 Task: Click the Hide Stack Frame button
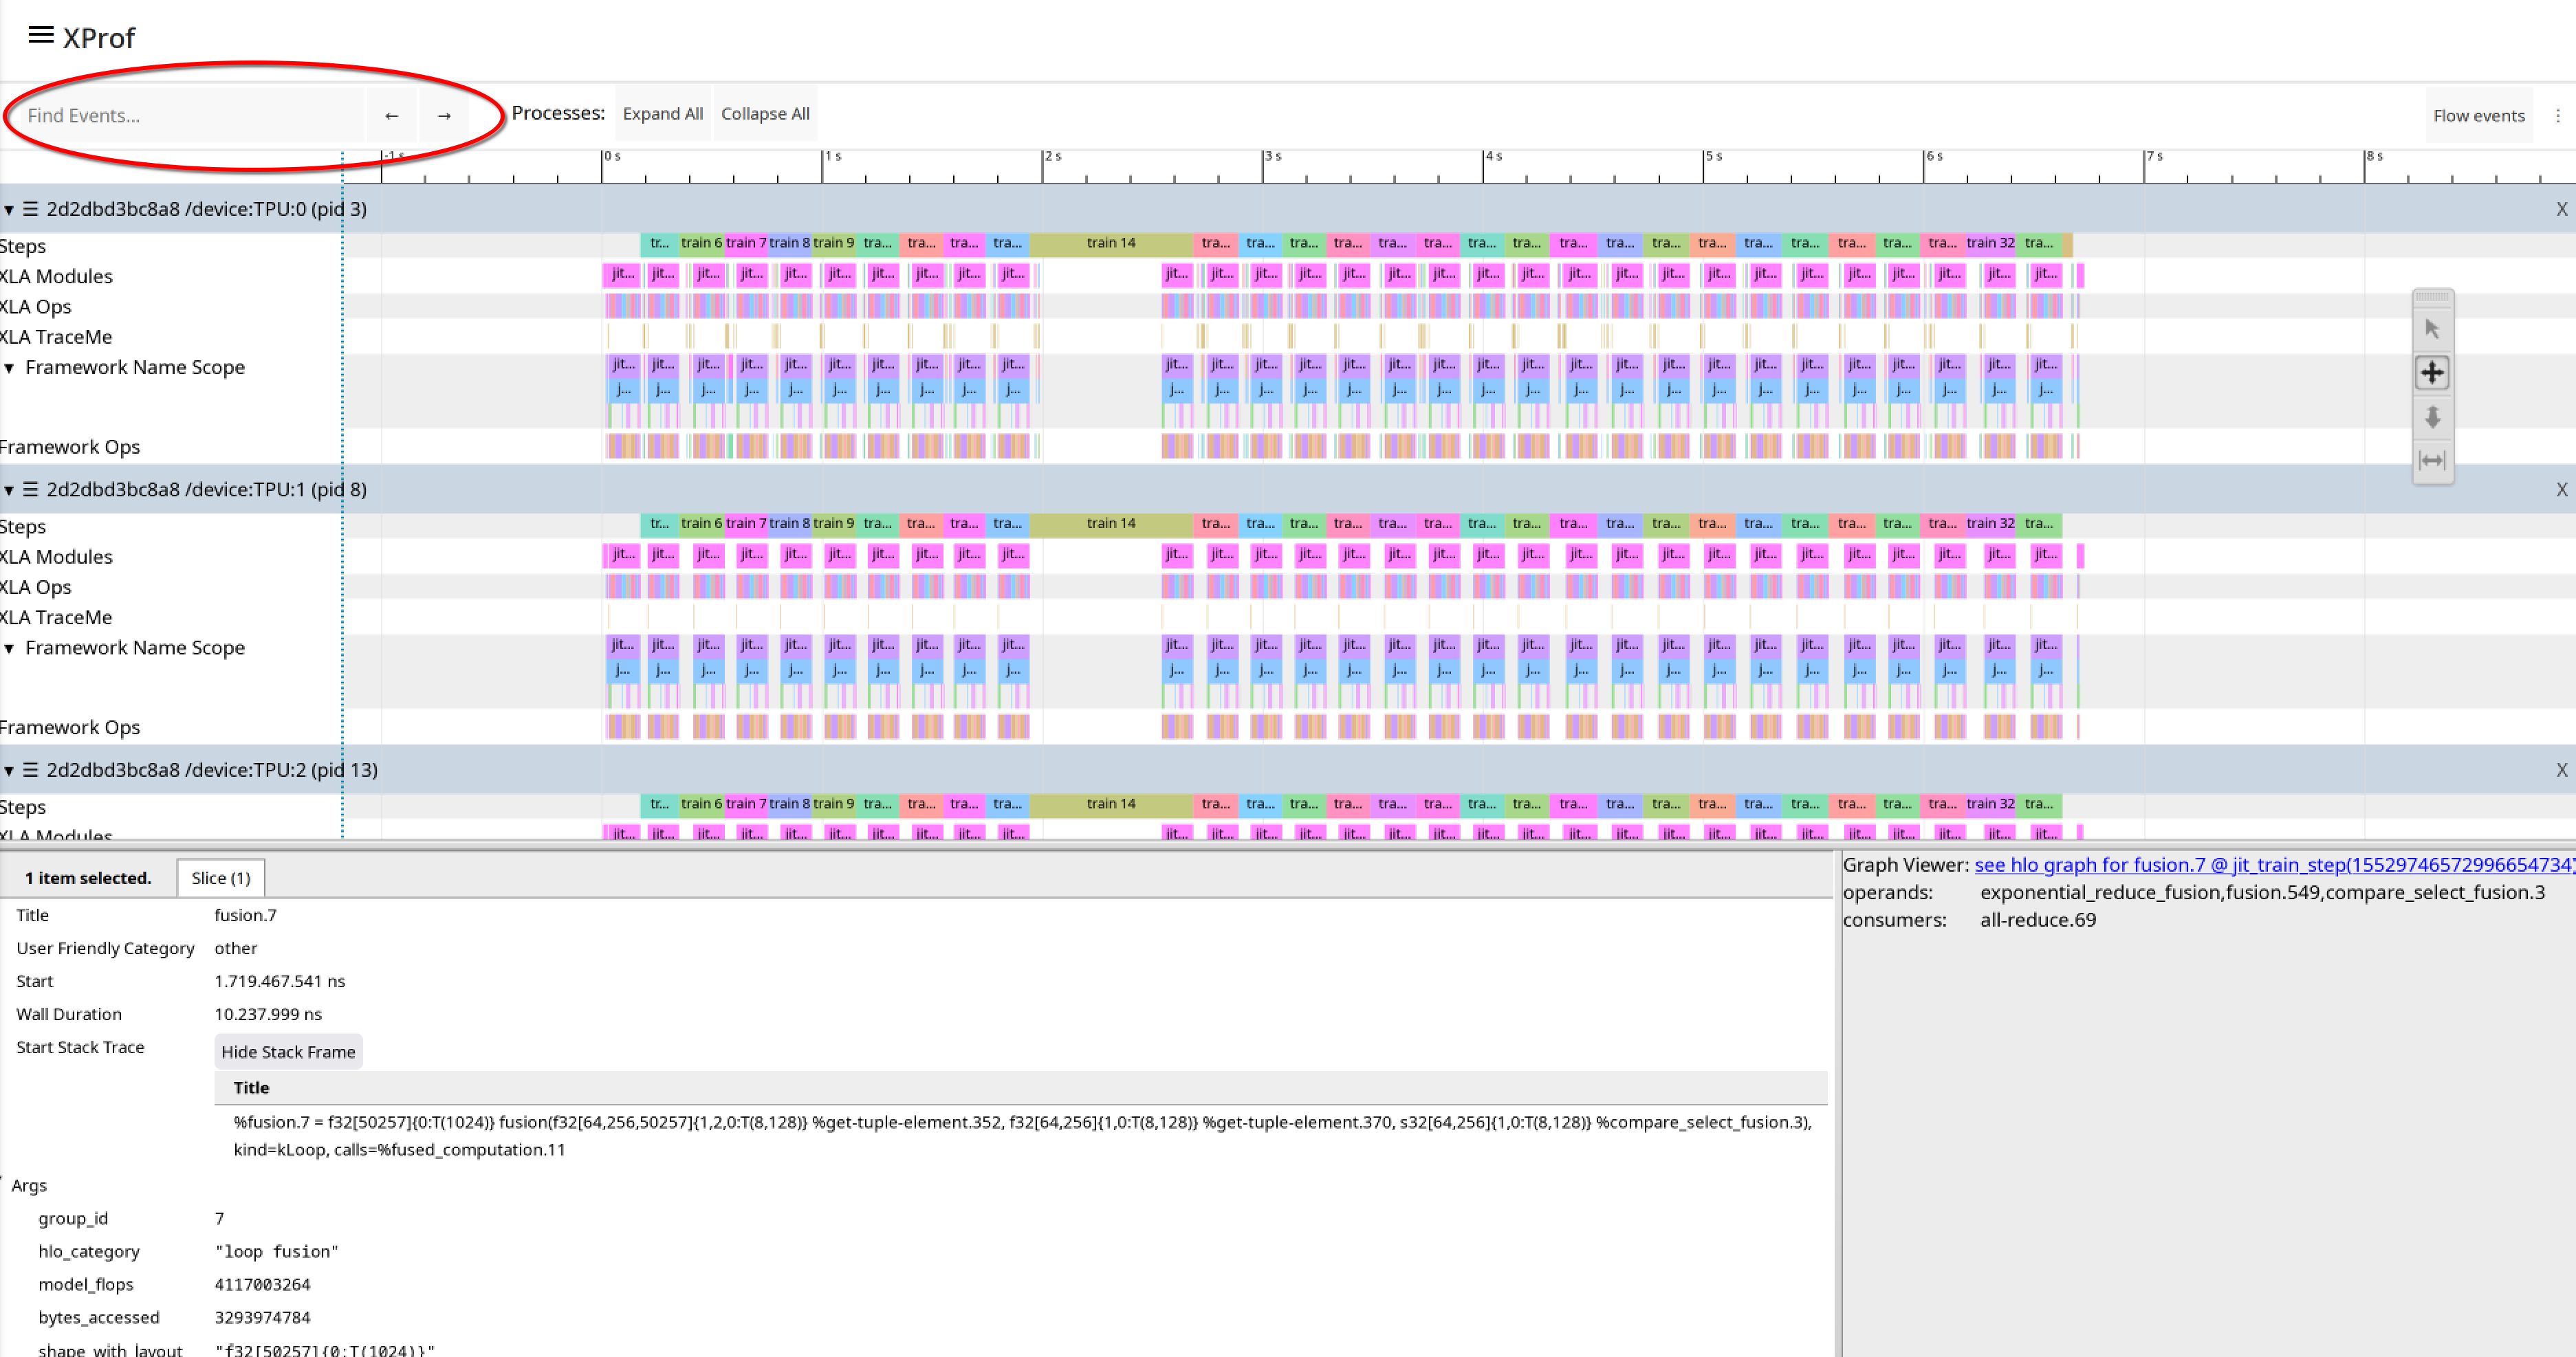point(288,1051)
